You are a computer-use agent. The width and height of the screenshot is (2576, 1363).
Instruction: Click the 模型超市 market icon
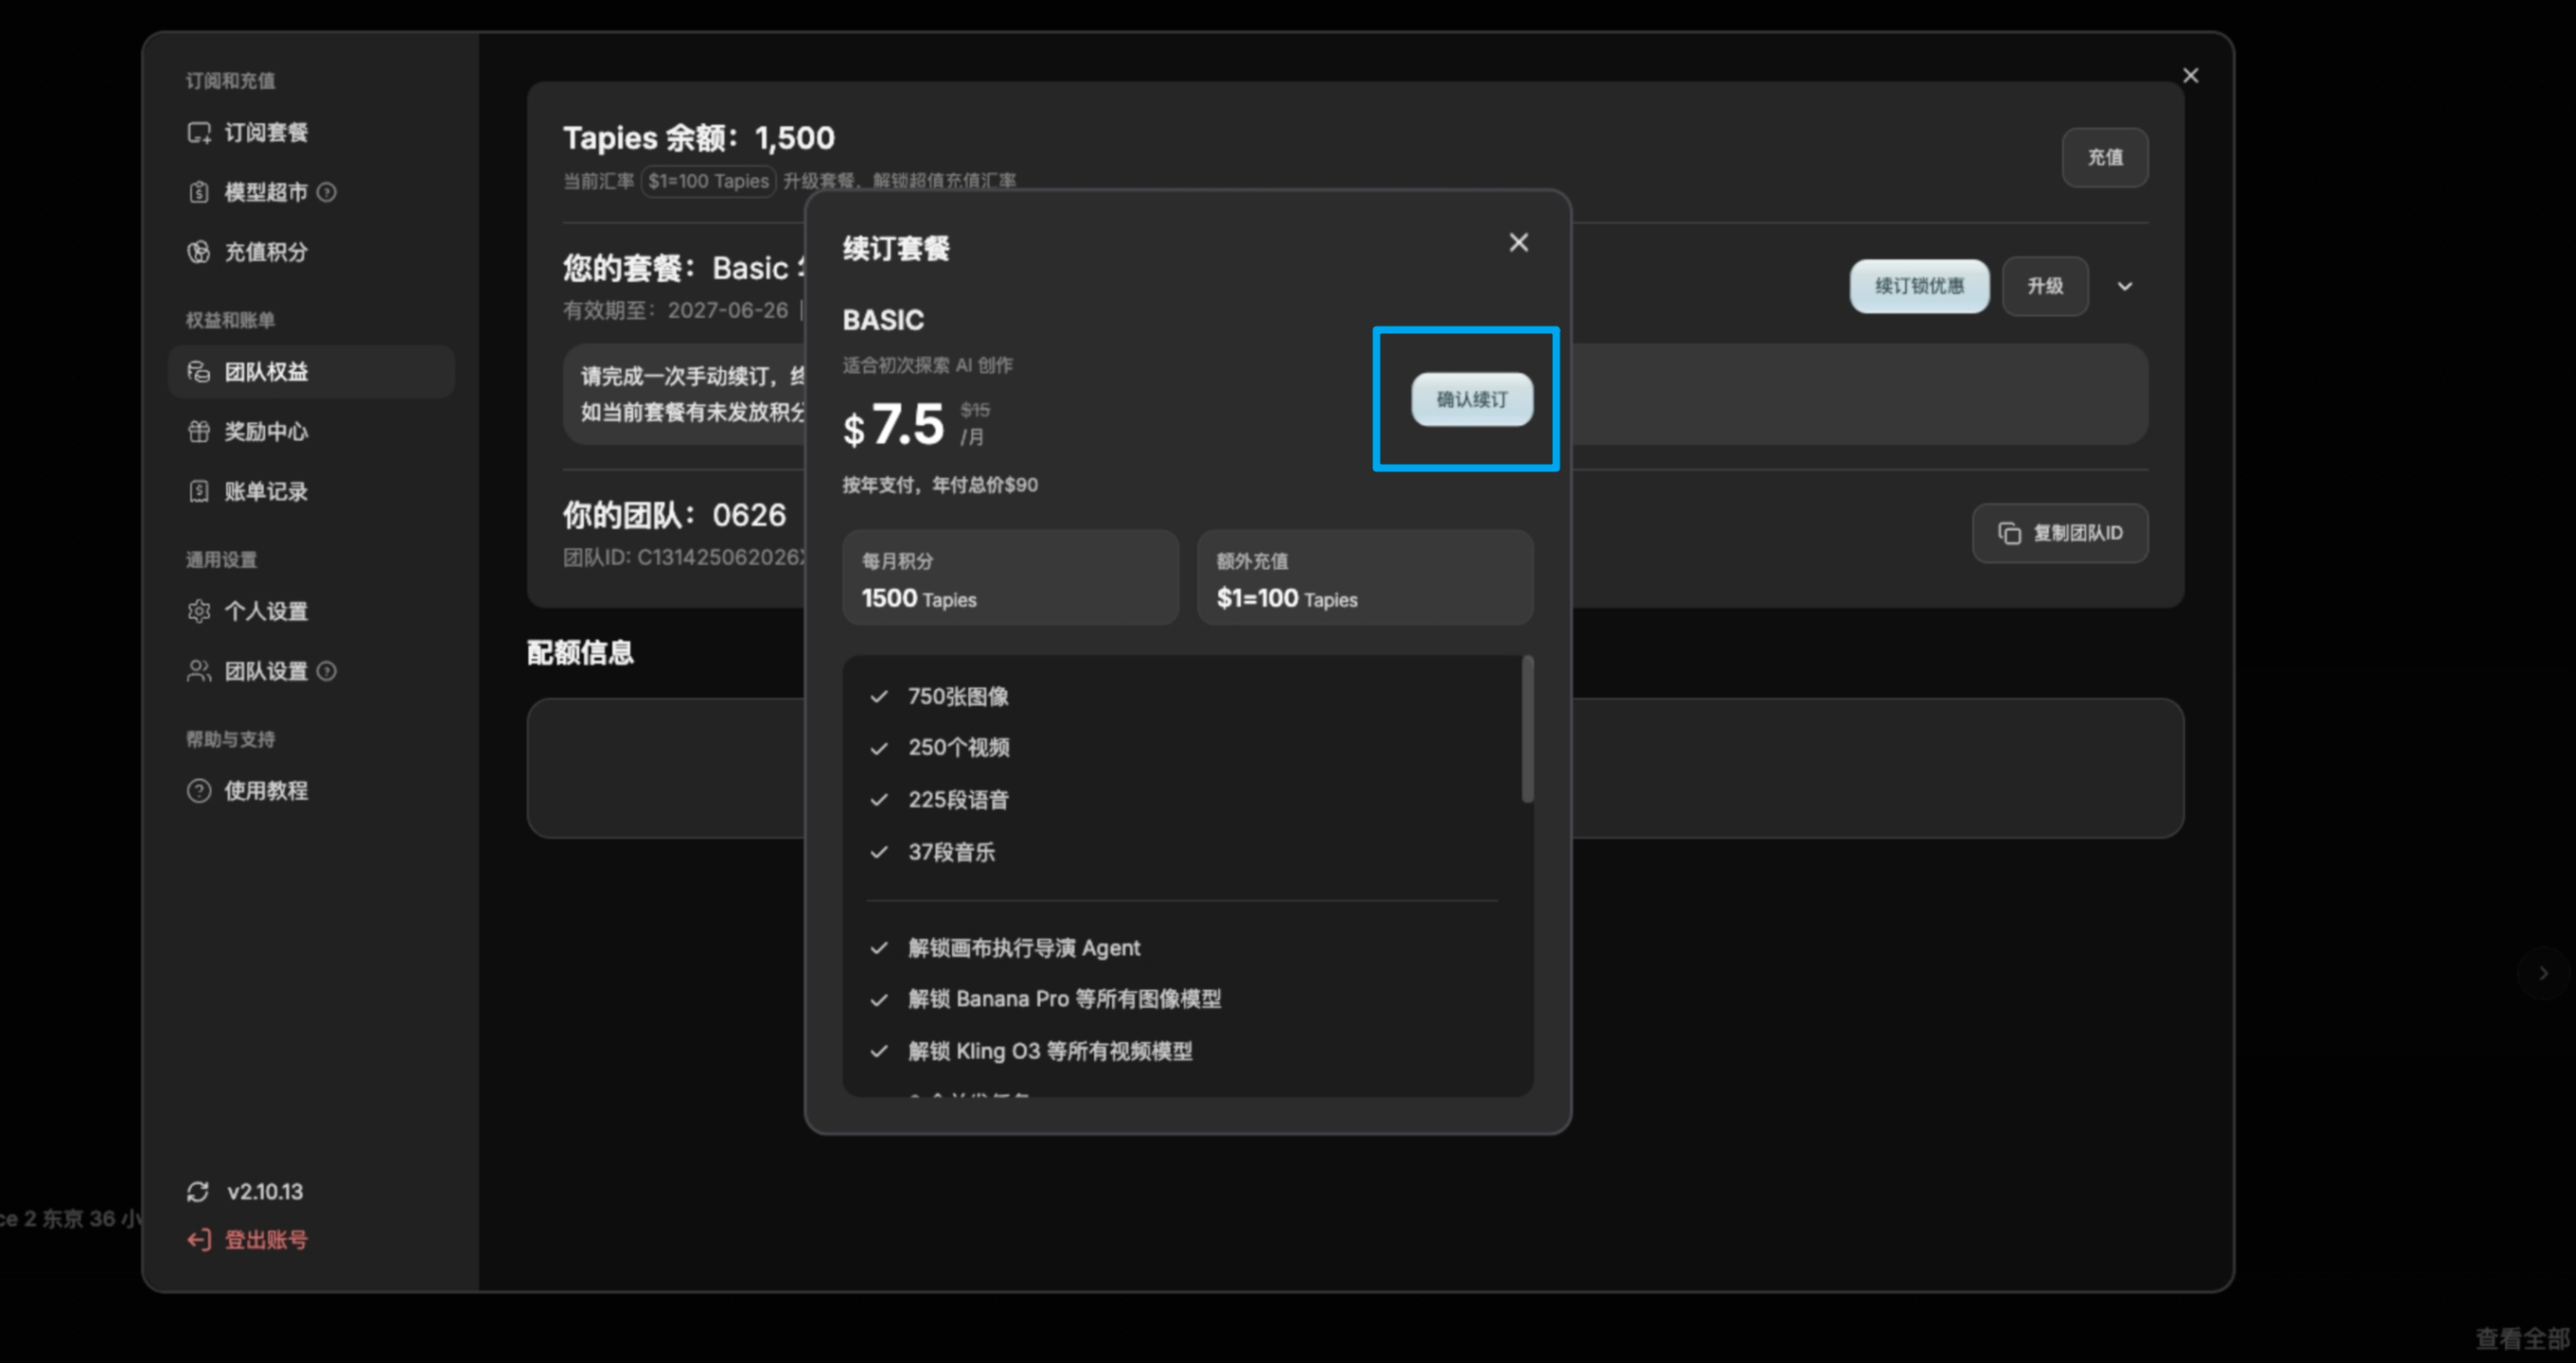199,192
